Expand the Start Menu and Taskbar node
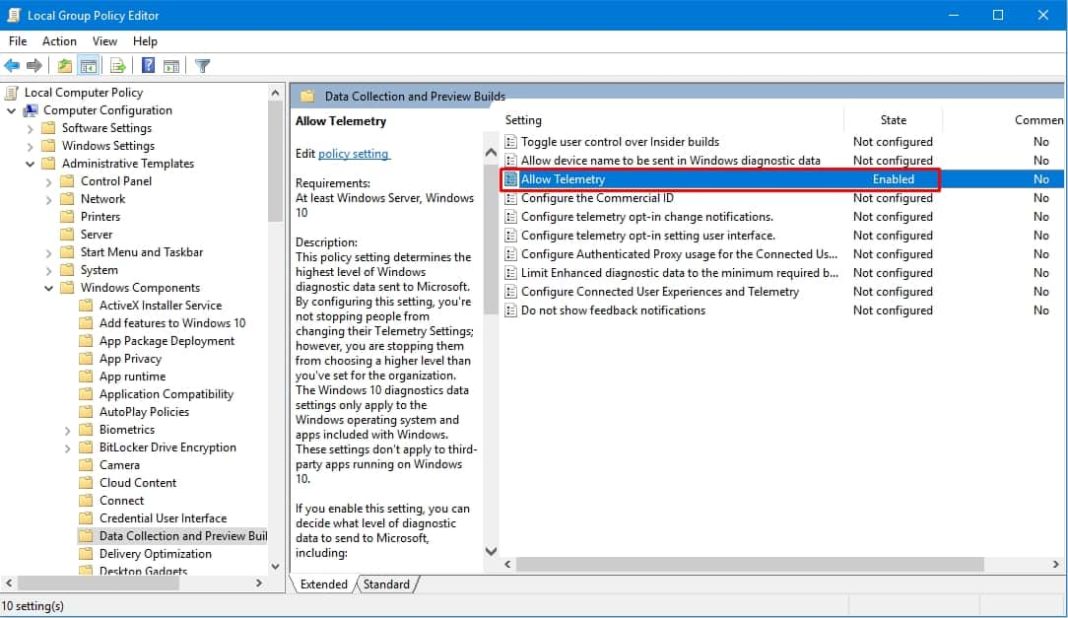This screenshot has height=618, width=1068. 49,253
